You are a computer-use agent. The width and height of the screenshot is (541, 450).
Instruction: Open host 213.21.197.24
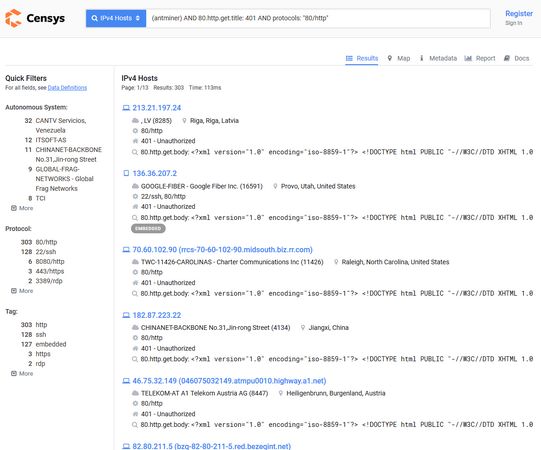[x=157, y=108]
